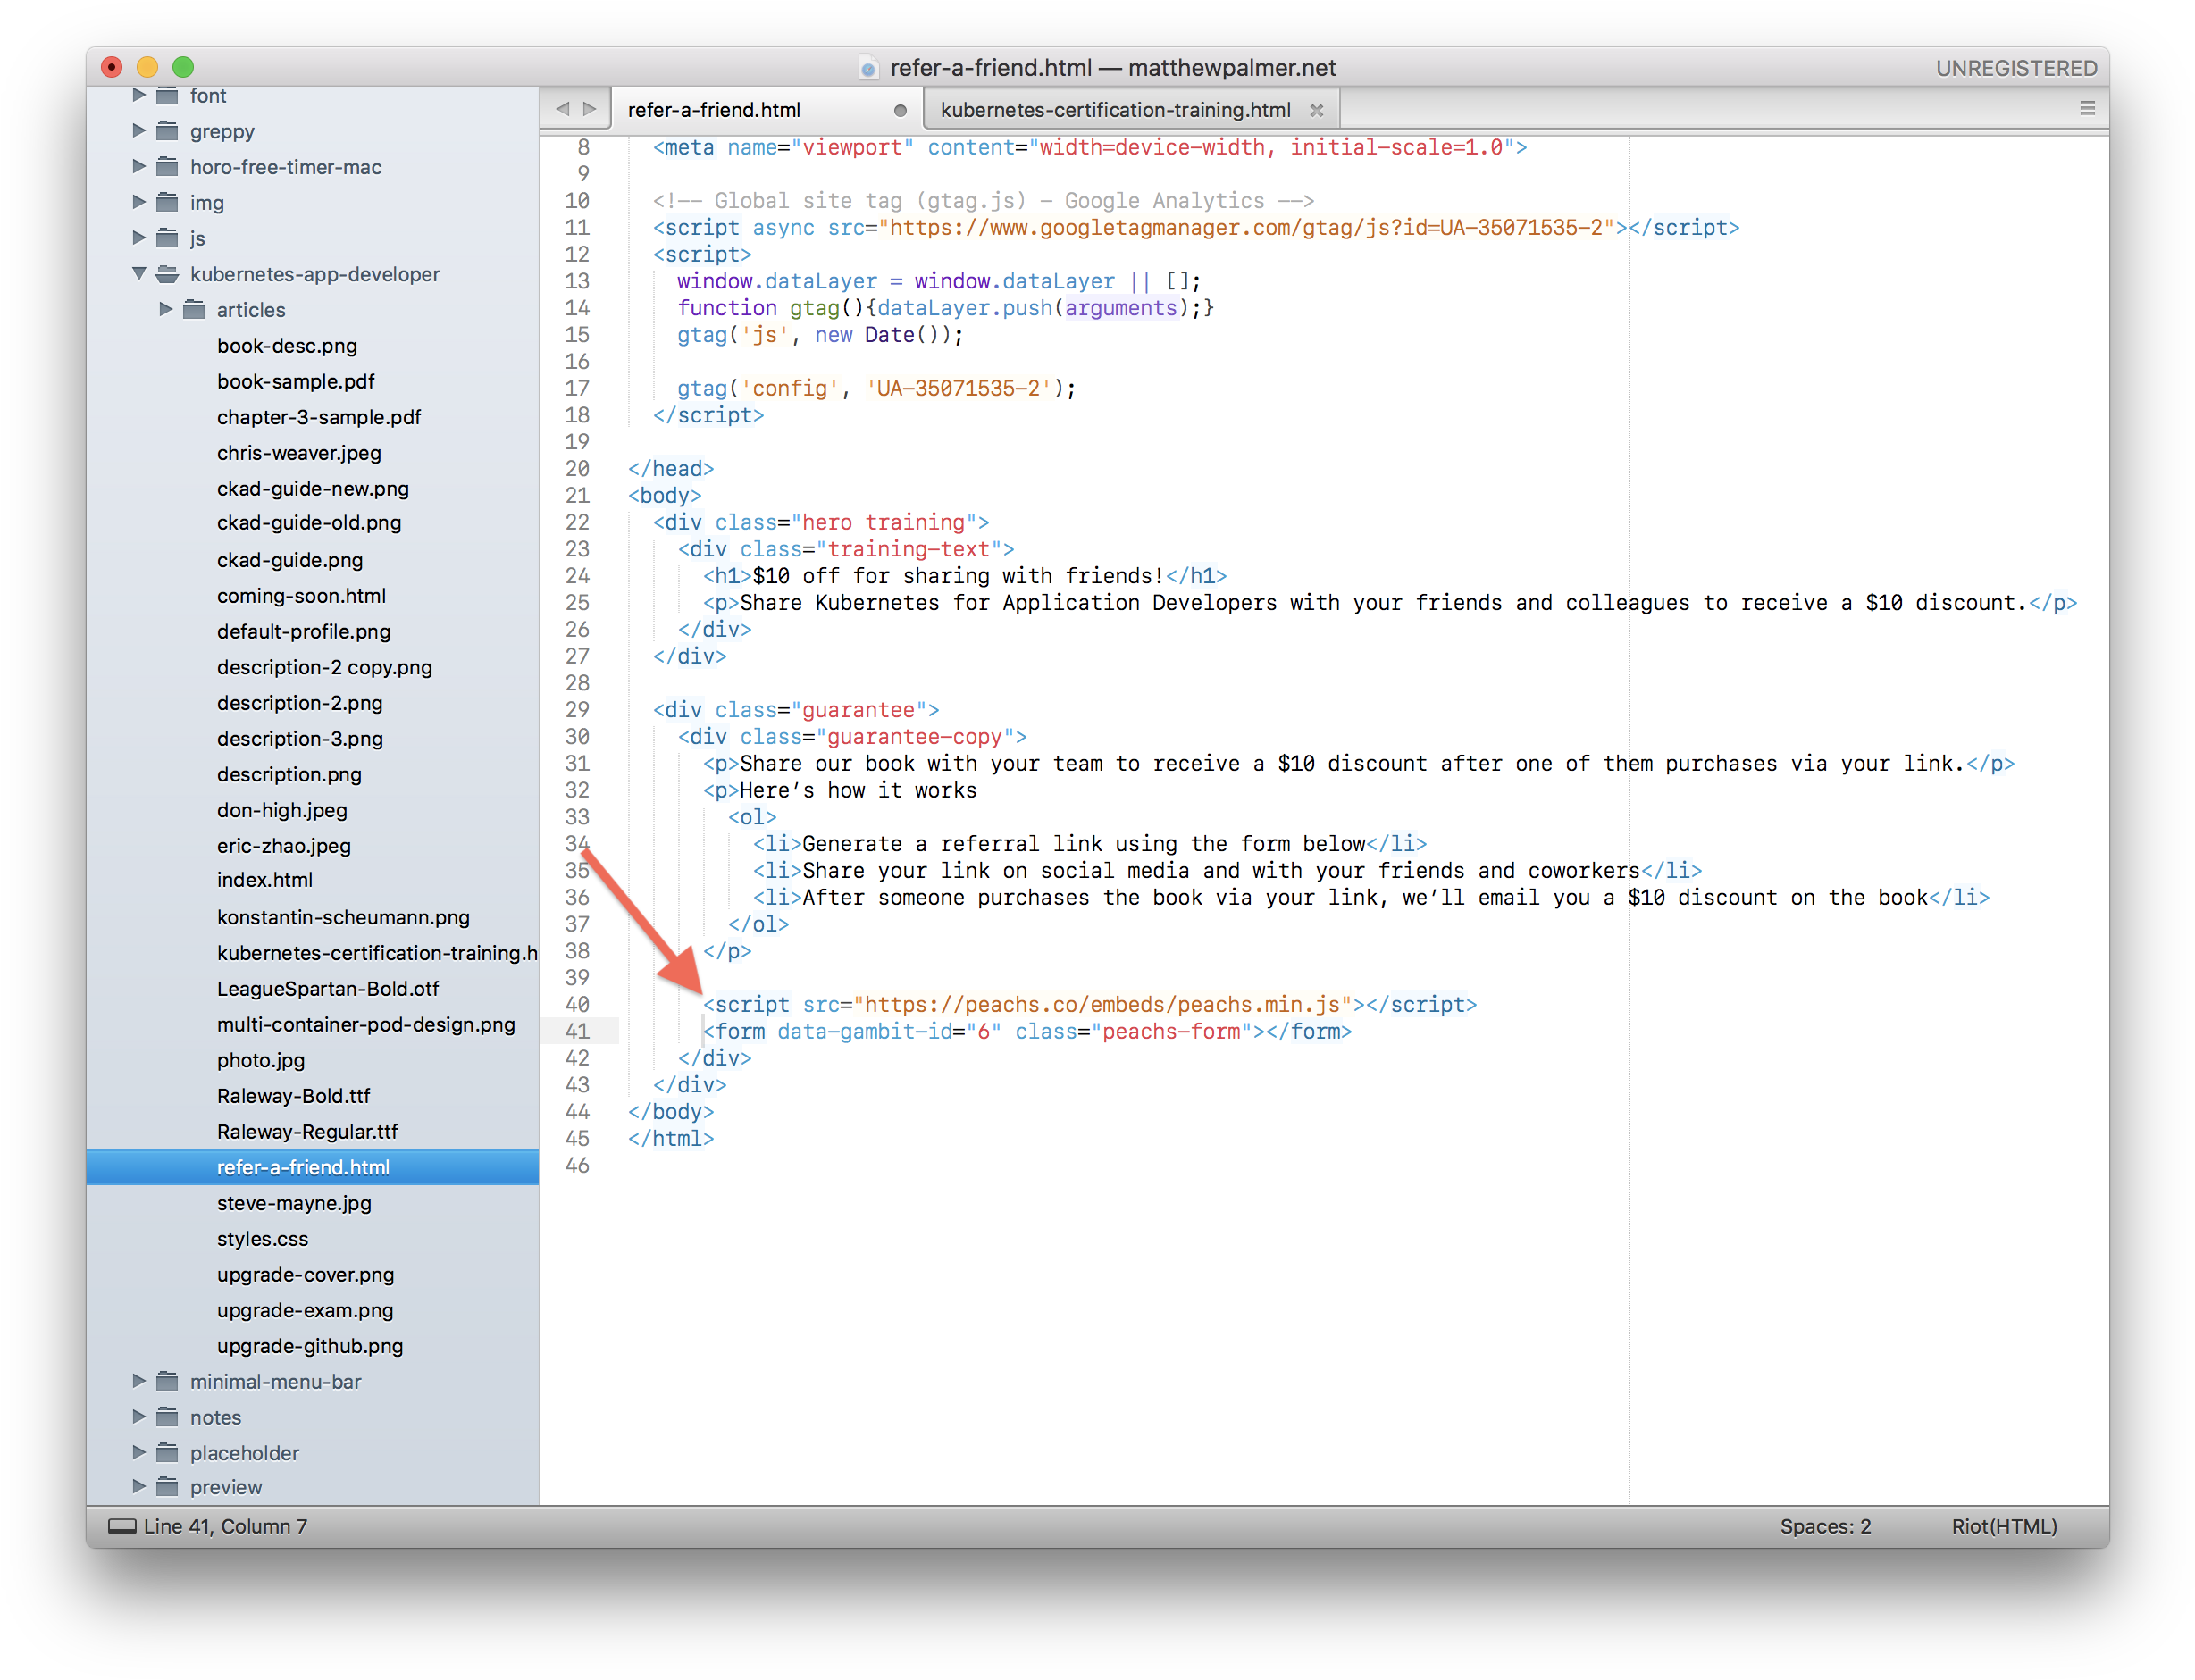Click the greppy folder icon
Viewport: 2195px width, 1680px height.
[x=168, y=131]
